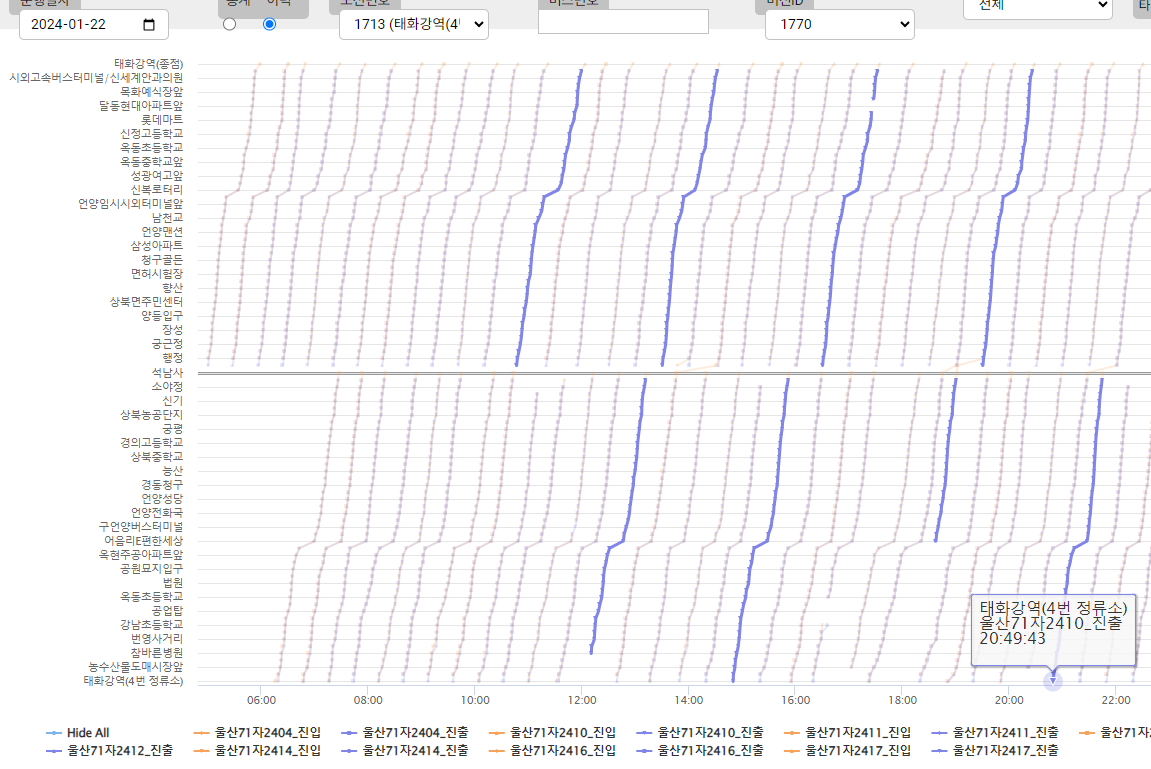
Task: Click highlighted data point at 20:49:43
Action: point(1052,681)
